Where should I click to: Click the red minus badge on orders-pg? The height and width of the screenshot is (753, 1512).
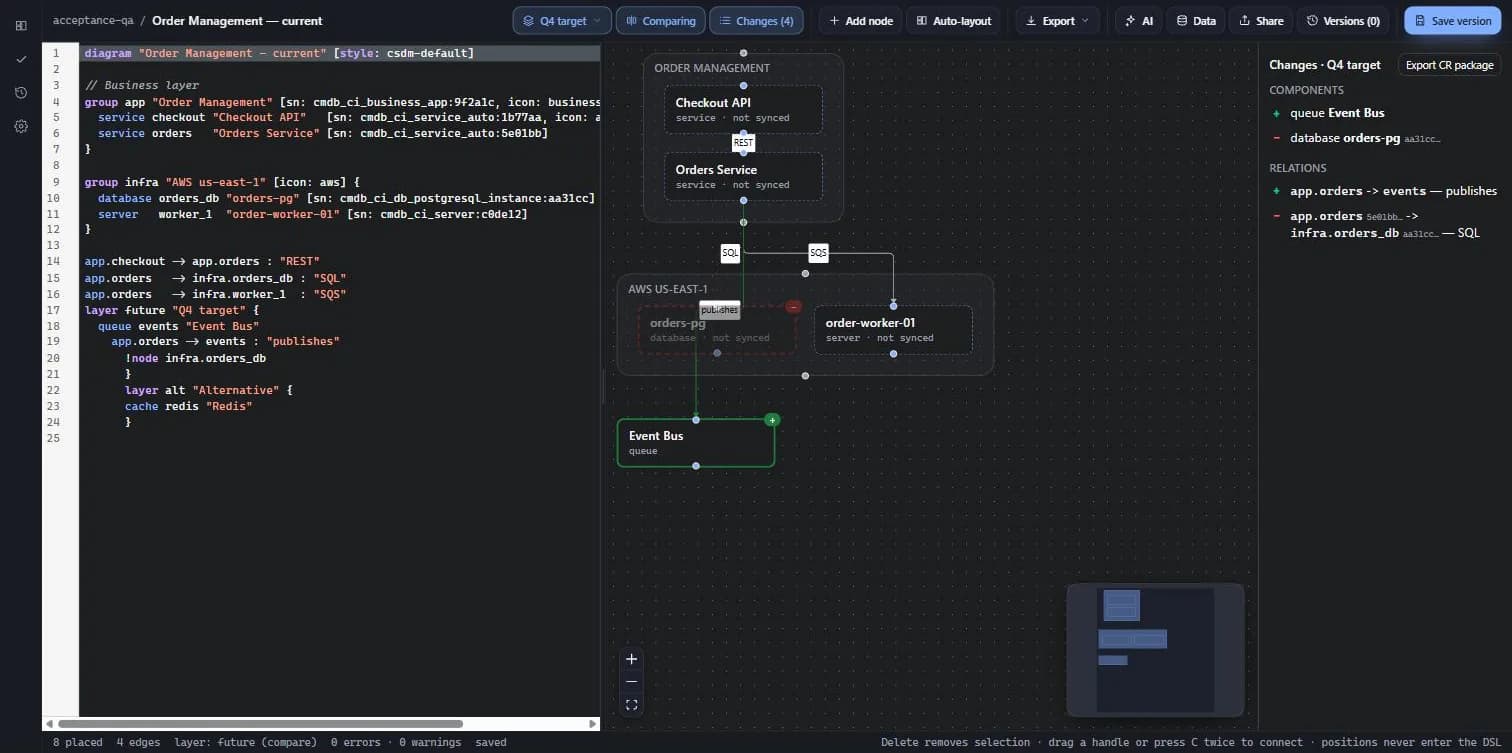[x=793, y=307]
